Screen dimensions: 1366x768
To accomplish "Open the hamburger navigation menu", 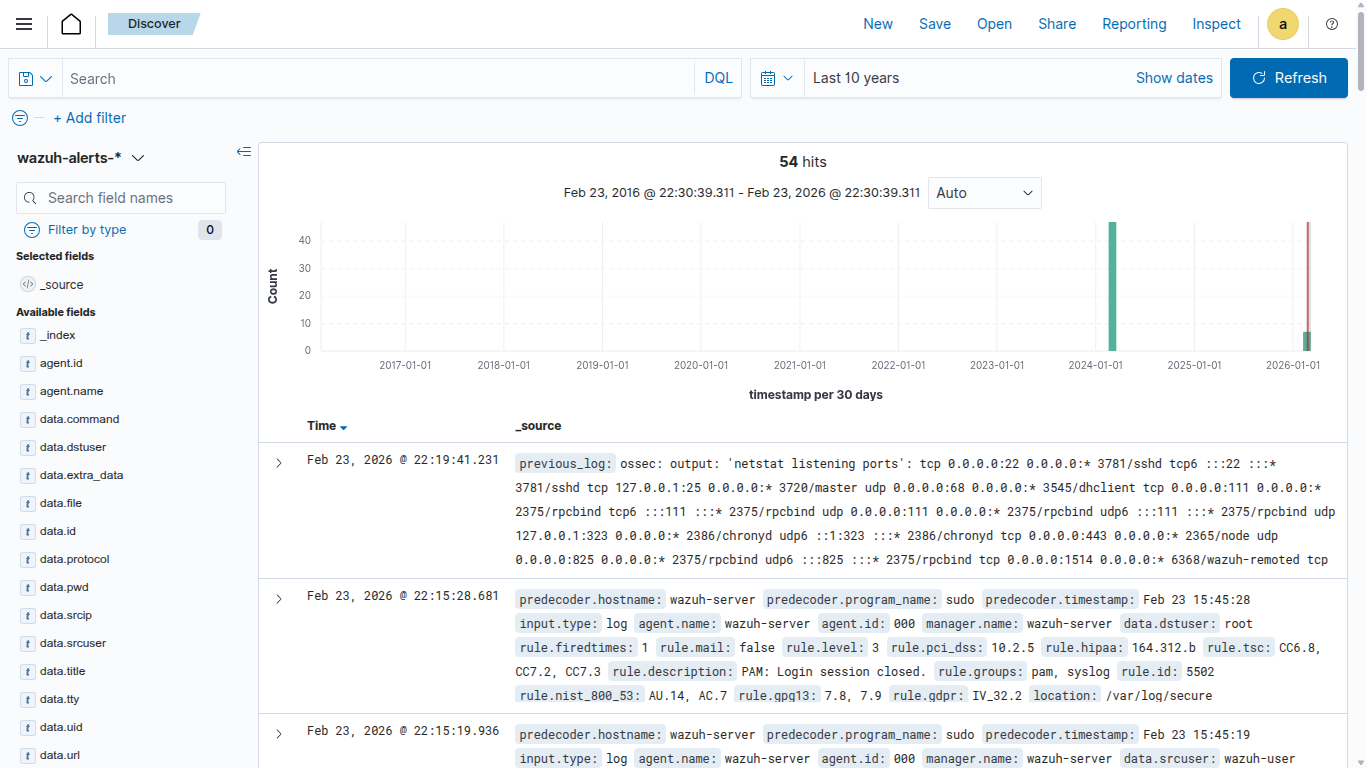I will (x=24, y=24).
